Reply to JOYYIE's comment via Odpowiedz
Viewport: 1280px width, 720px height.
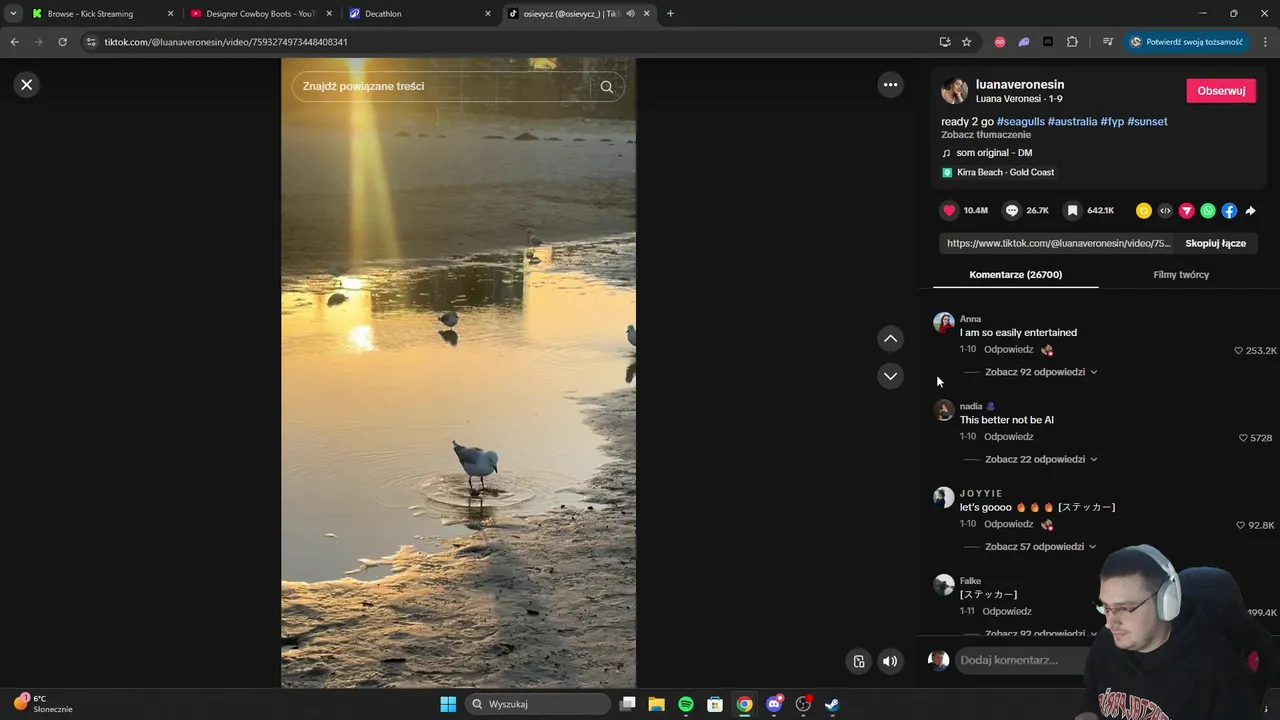point(1008,524)
